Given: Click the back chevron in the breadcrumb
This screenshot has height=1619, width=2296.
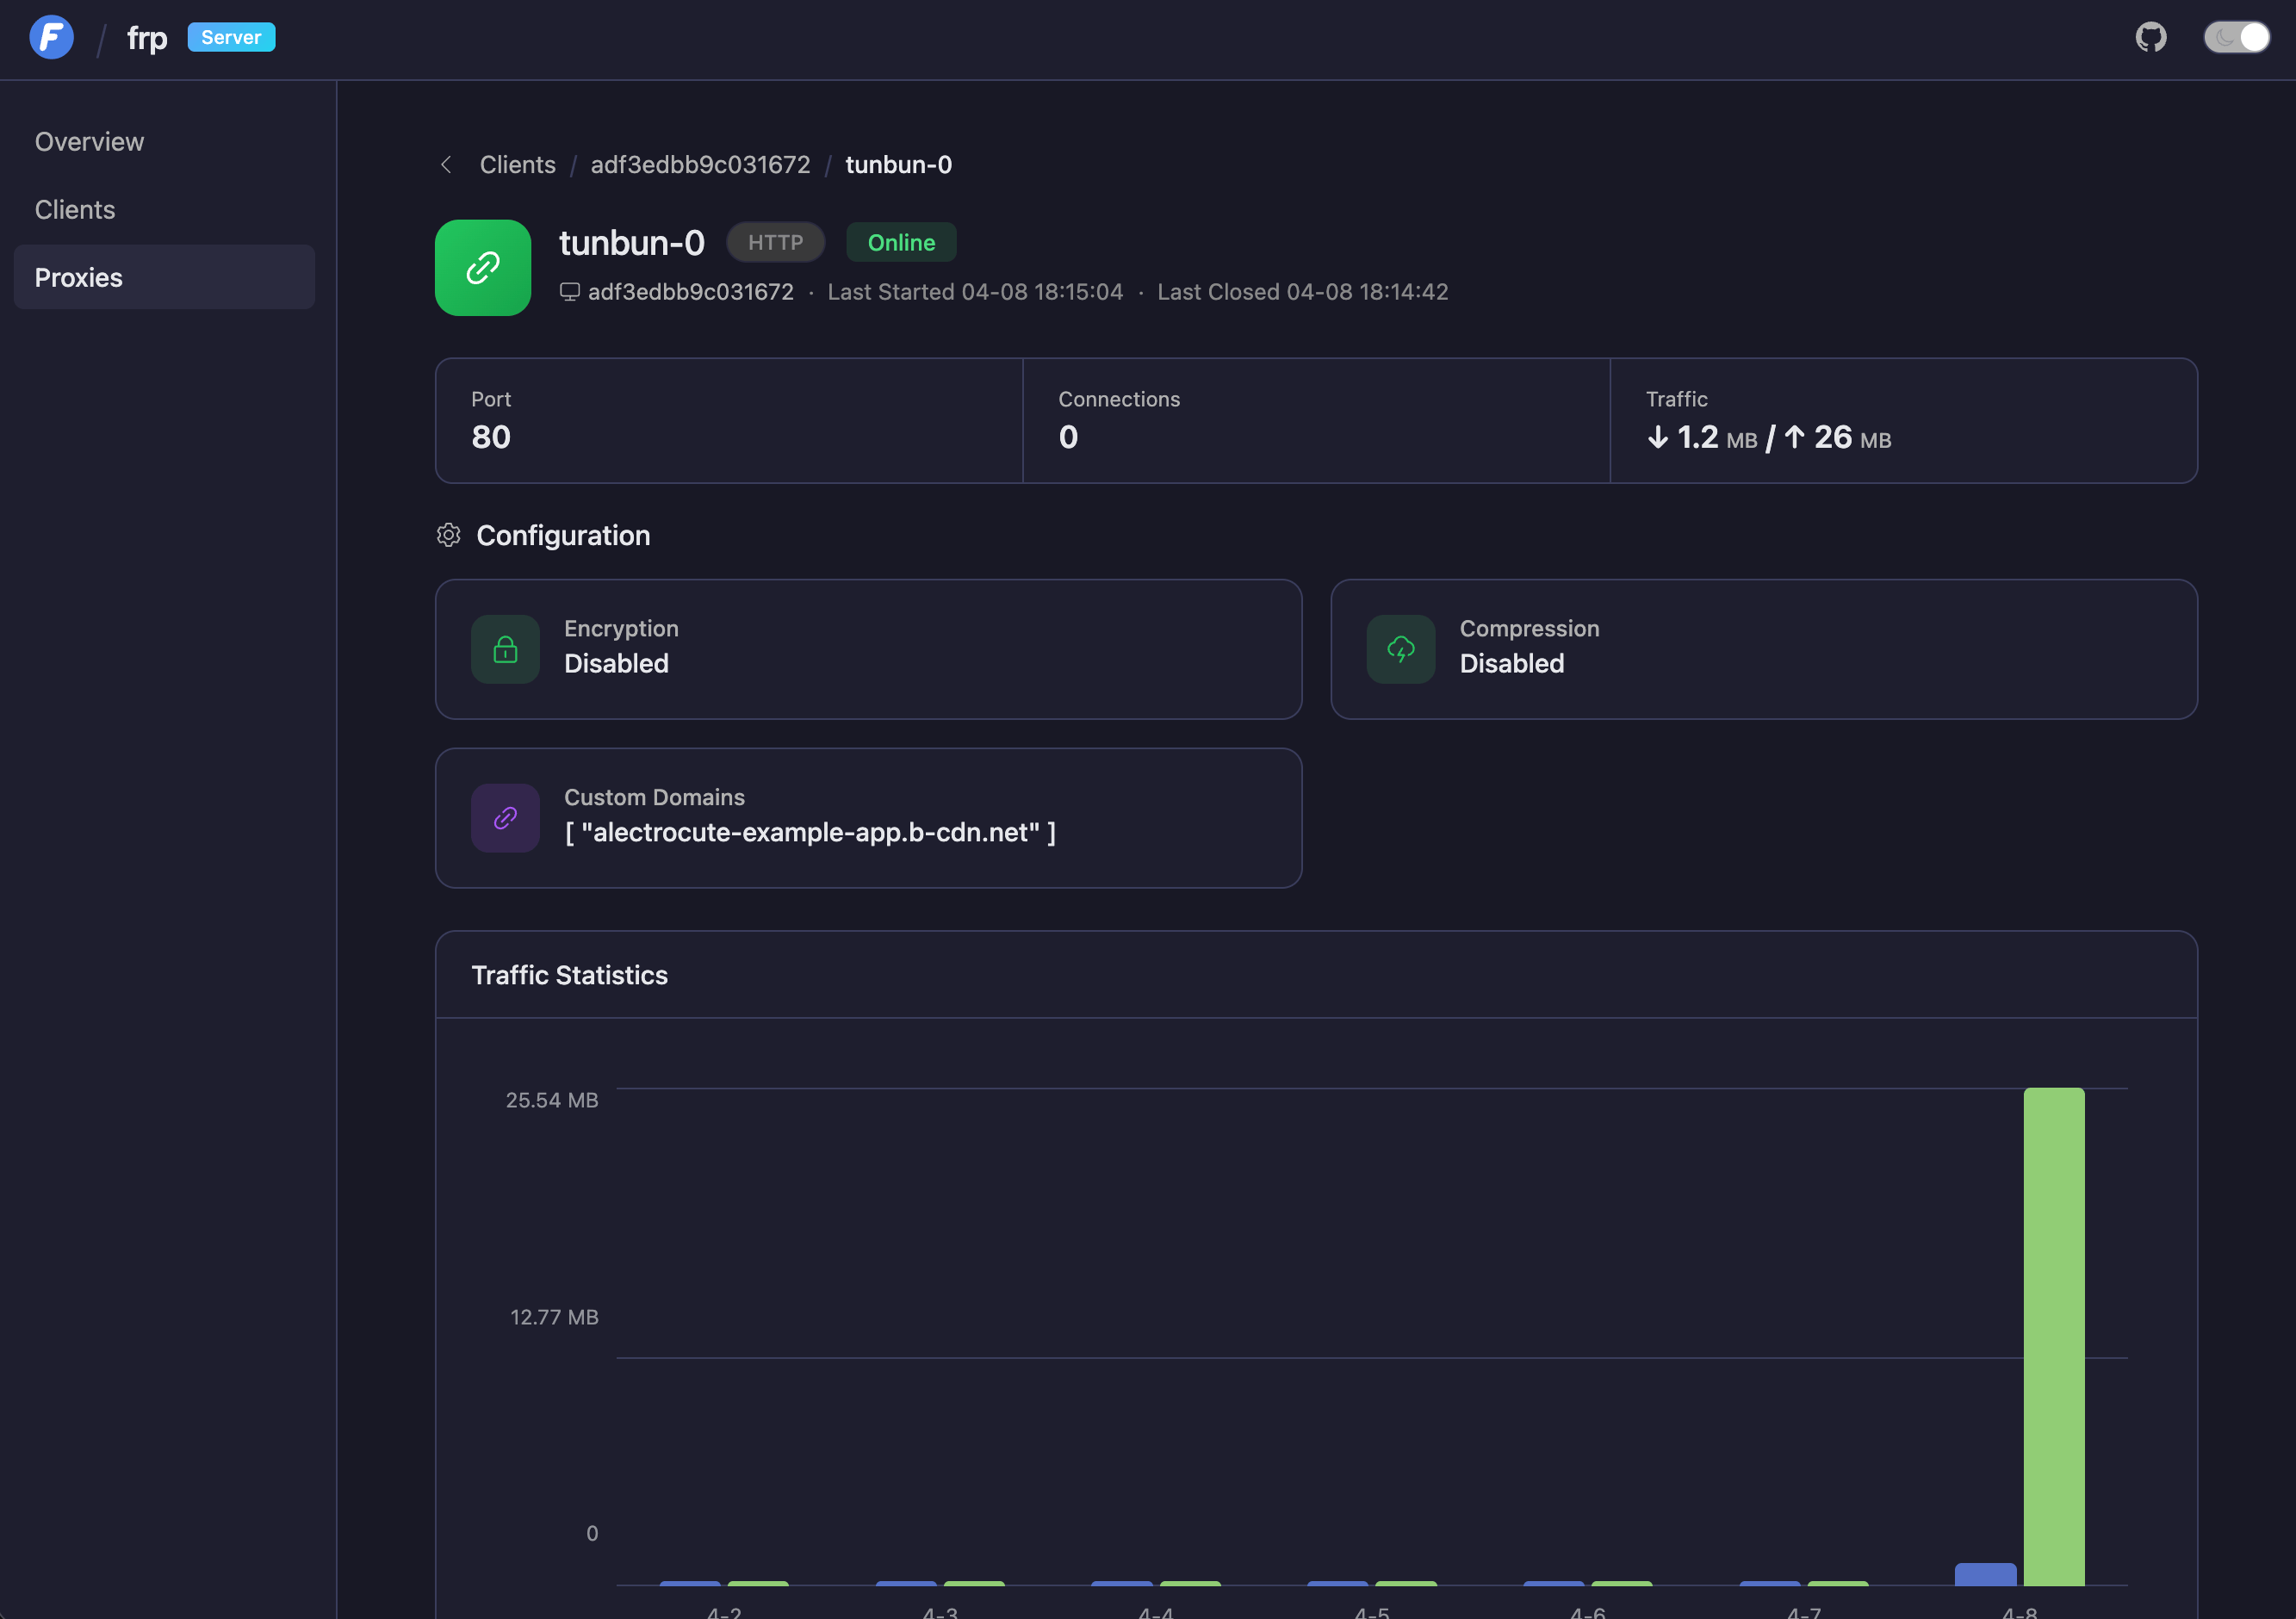Looking at the screenshot, I should pyautogui.click(x=446, y=165).
